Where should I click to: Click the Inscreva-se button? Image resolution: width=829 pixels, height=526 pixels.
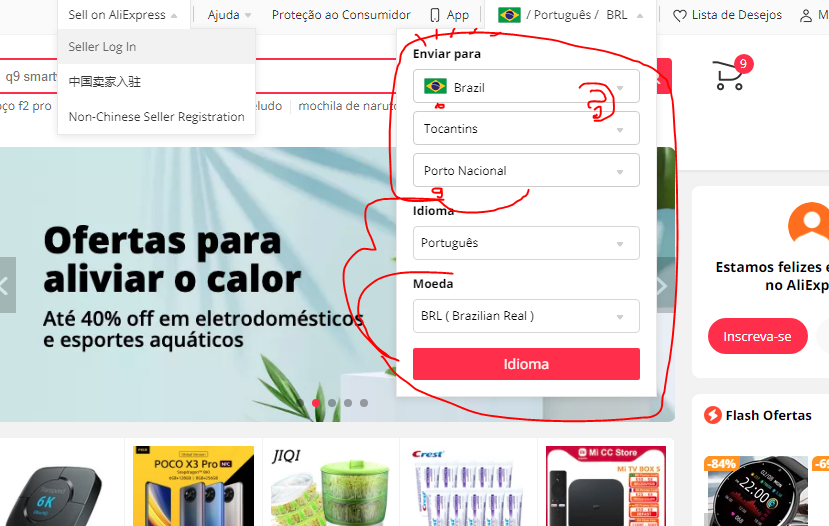pos(757,336)
